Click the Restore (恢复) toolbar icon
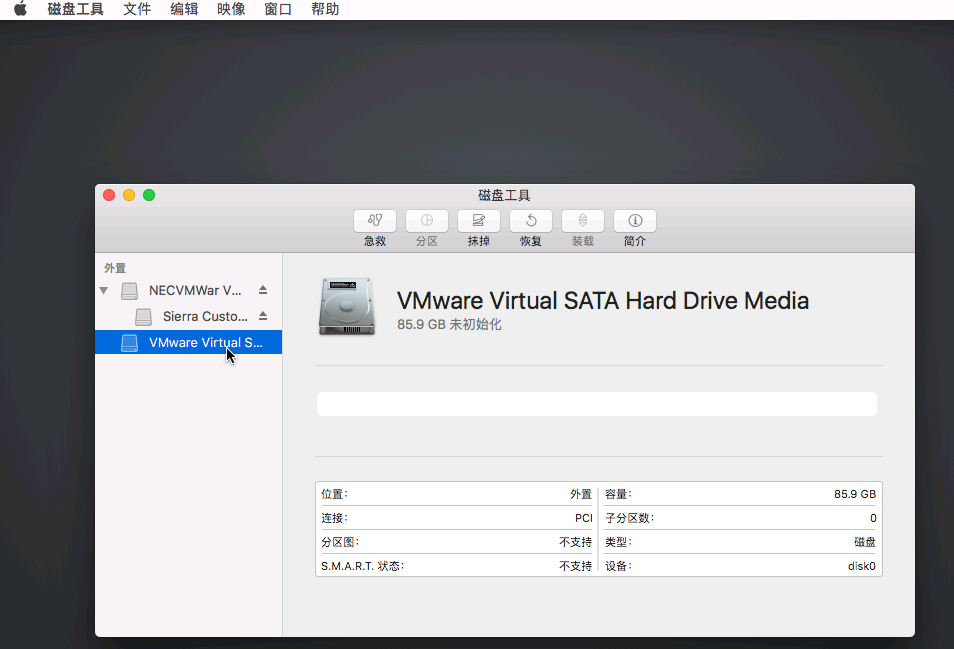The image size is (954, 649). coord(531,221)
